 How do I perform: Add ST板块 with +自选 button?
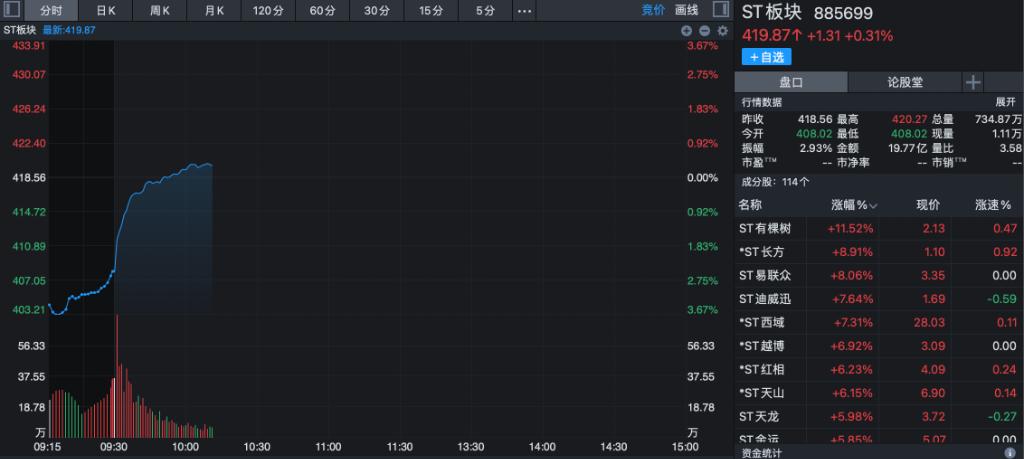767,57
